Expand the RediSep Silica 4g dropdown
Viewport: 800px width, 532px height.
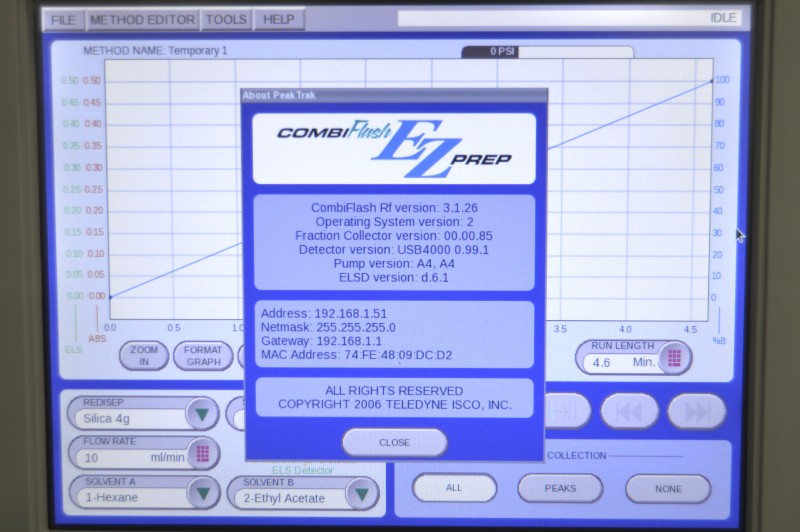tap(202, 412)
